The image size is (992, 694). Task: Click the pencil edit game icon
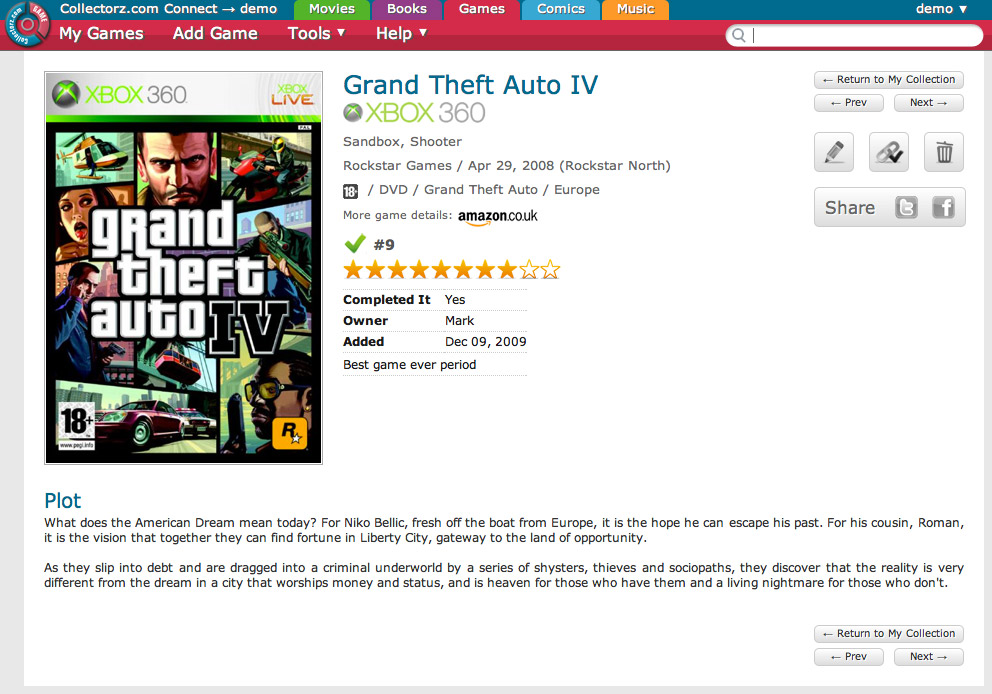(x=834, y=152)
